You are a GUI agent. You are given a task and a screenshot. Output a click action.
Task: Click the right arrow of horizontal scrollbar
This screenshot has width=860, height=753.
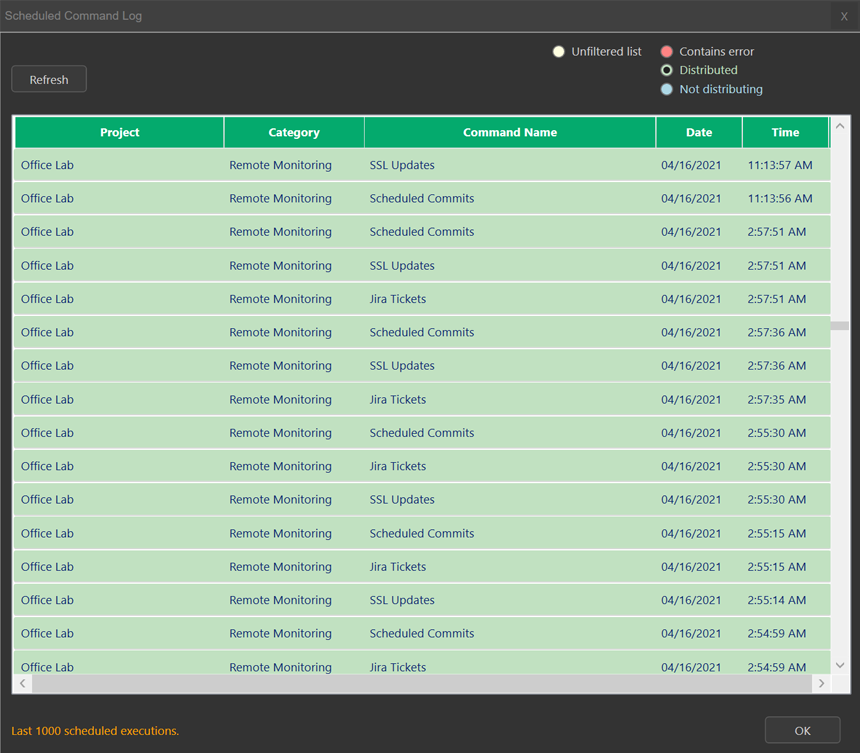[x=821, y=683]
